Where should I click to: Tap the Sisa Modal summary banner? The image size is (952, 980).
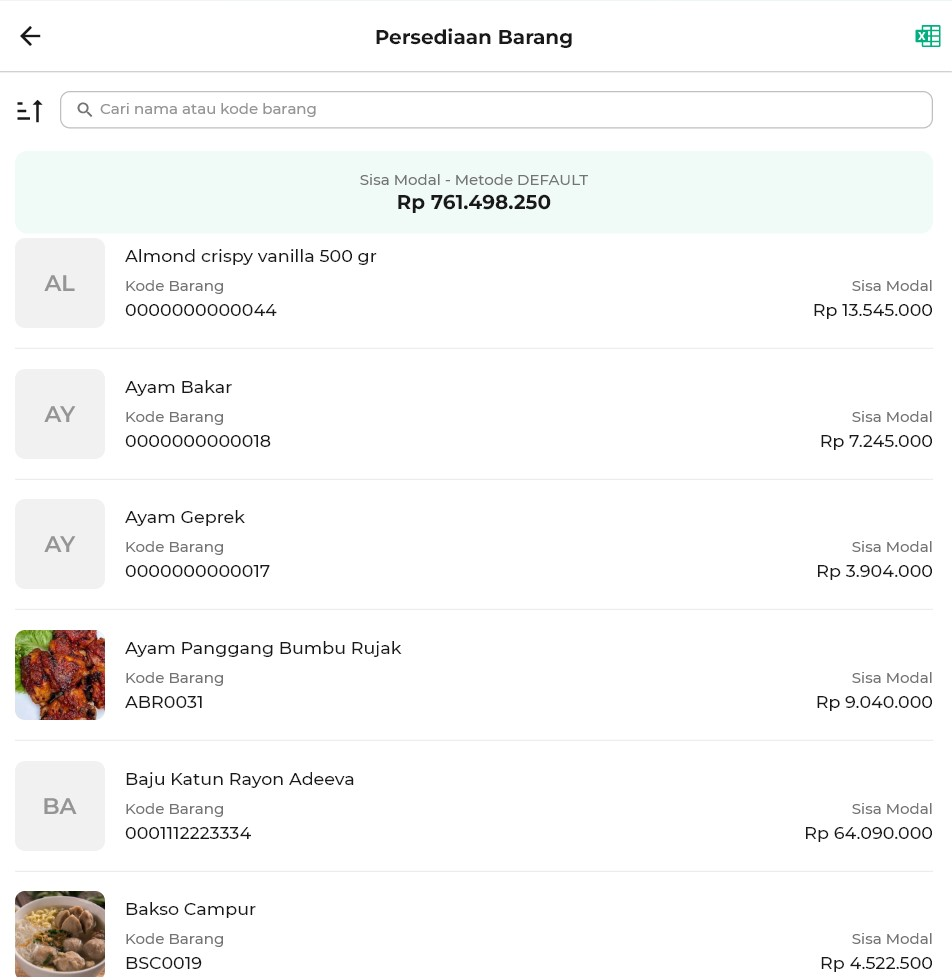[474, 192]
